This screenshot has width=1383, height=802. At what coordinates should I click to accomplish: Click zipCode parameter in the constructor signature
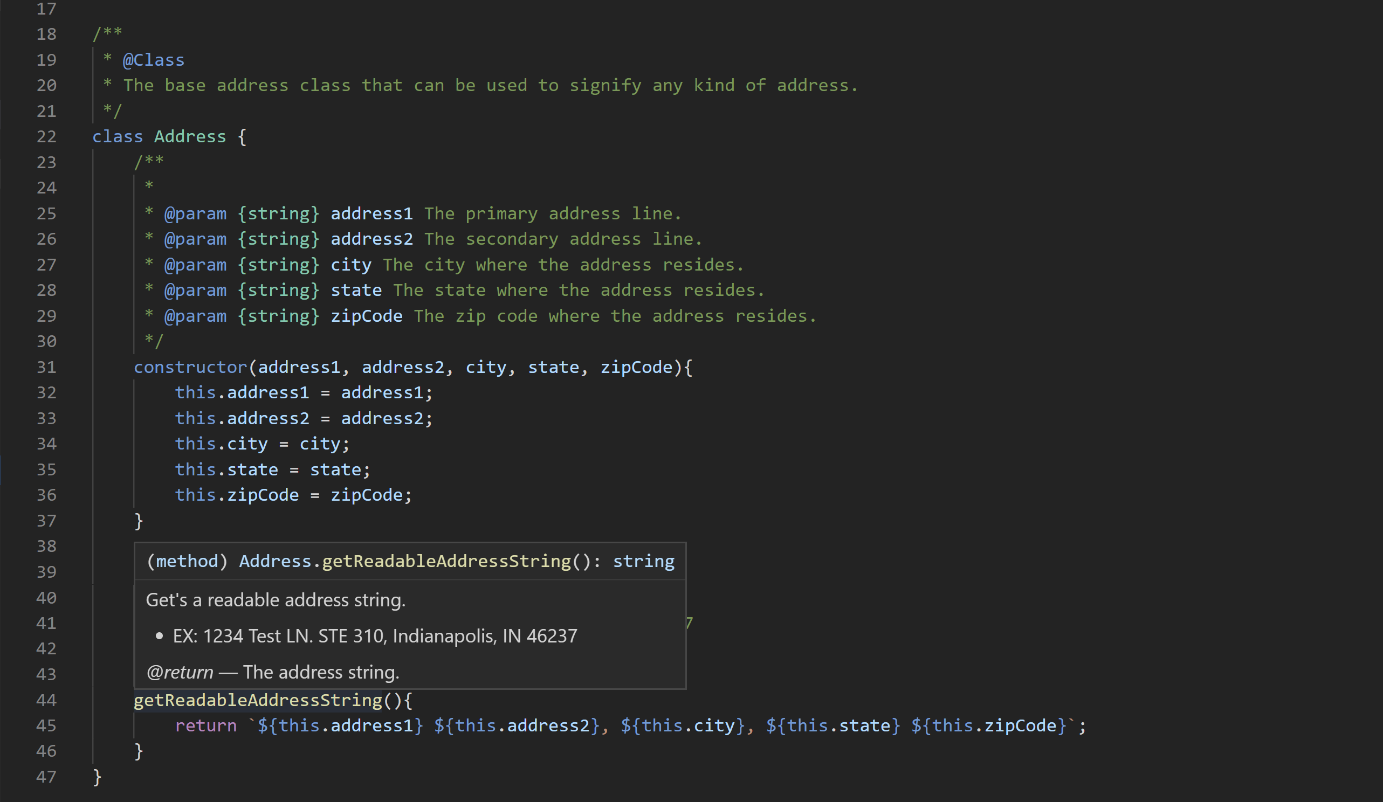[636, 367]
